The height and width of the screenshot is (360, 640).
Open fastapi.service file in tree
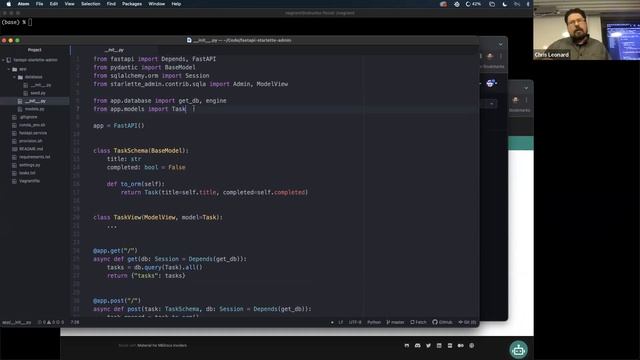tap(33, 133)
